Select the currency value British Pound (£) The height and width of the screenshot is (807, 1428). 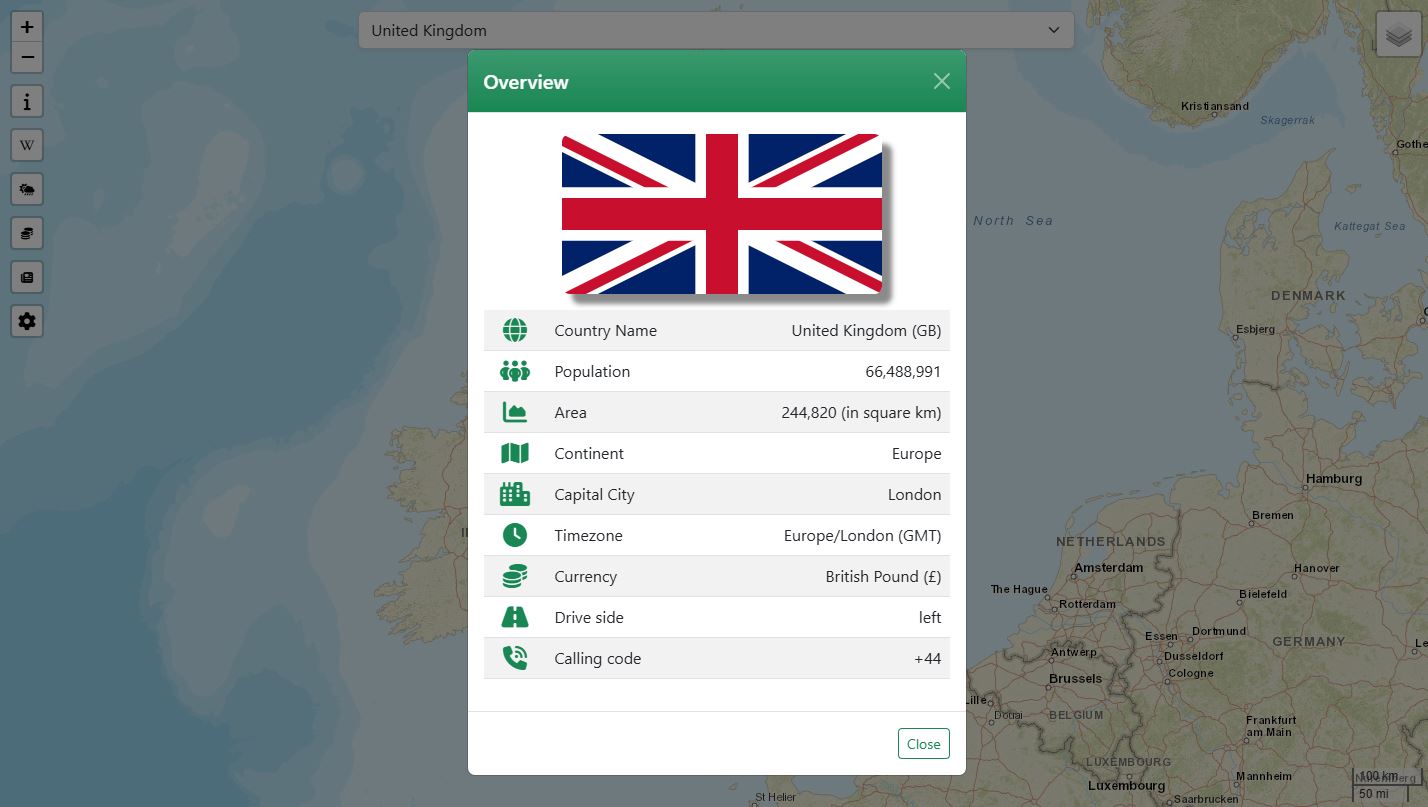tap(884, 576)
